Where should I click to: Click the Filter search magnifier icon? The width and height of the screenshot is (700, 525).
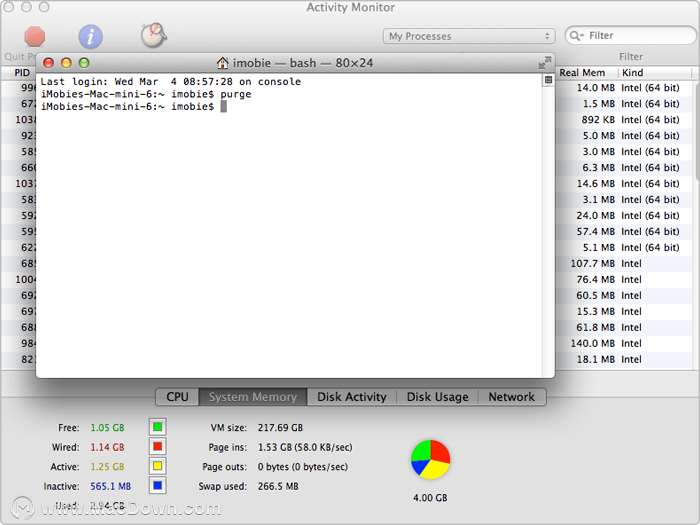(577, 36)
